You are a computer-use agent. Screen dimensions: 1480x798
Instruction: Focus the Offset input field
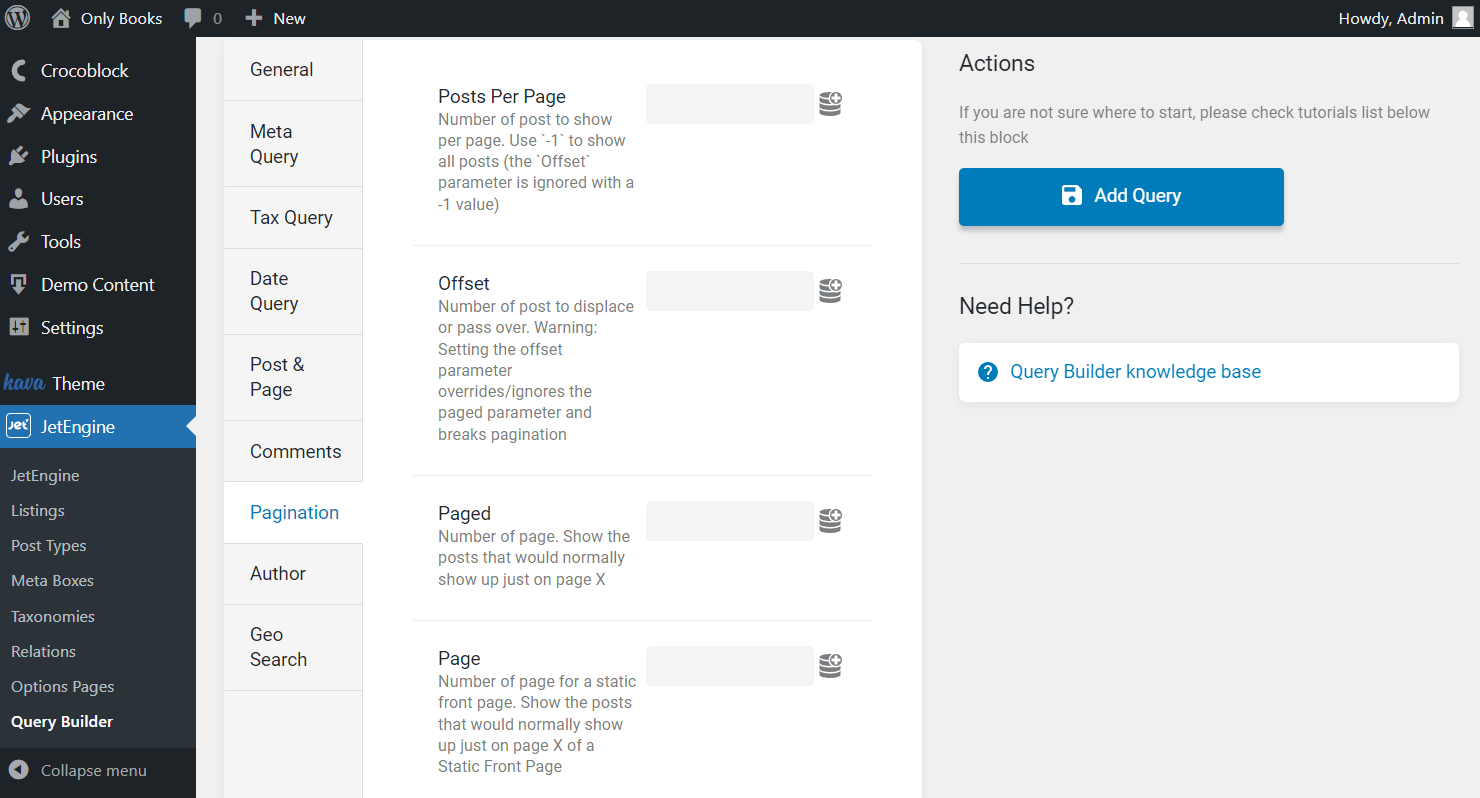[x=730, y=291]
